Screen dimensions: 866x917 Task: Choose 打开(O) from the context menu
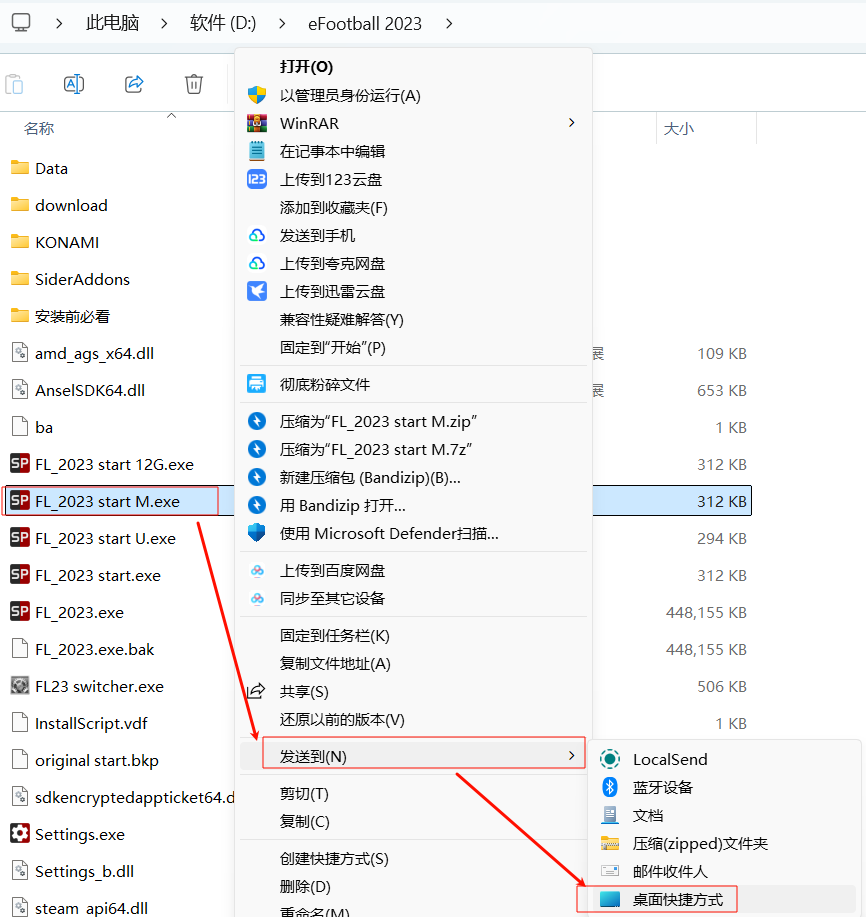coord(306,67)
